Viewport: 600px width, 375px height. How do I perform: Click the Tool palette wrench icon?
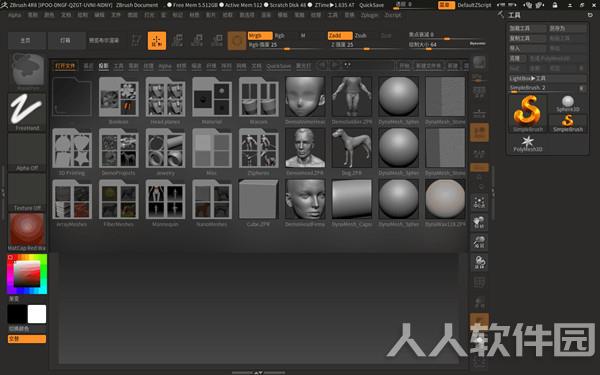click(x=501, y=15)
